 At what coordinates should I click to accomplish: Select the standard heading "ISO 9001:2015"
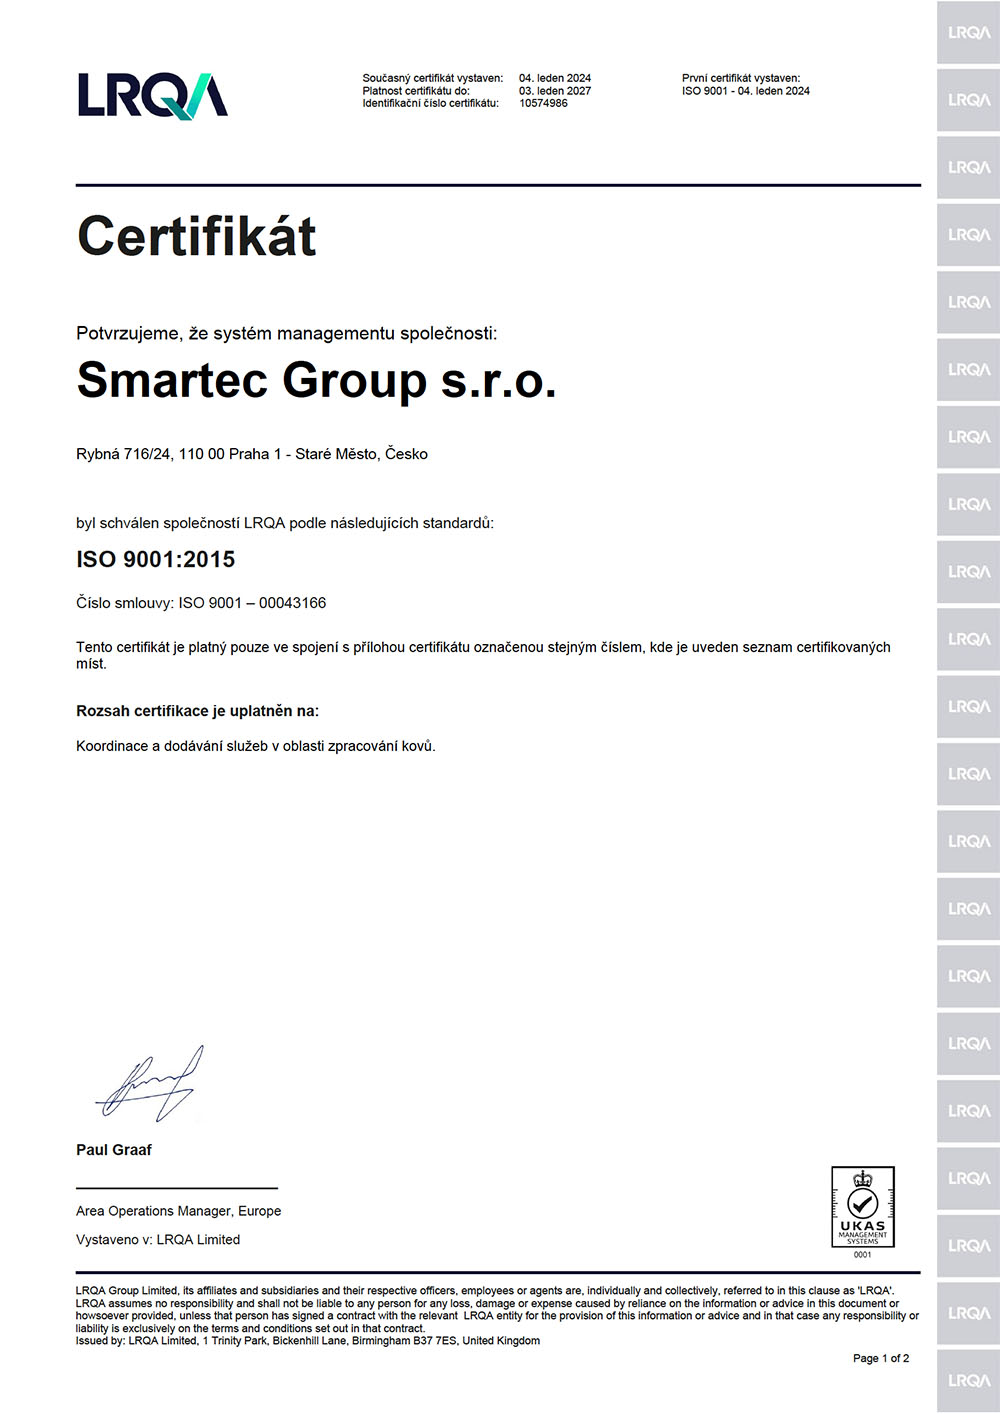point(156,560)
